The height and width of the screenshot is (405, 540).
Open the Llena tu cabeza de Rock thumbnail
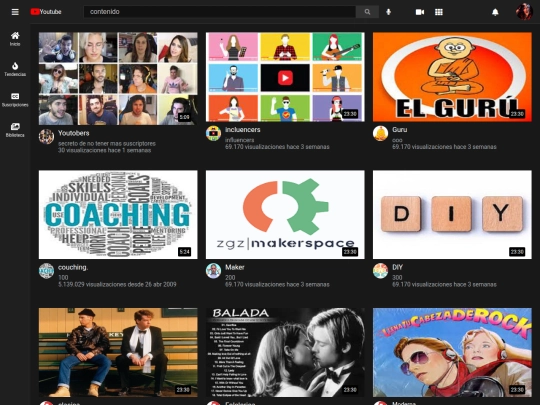[x=452, y=352]
